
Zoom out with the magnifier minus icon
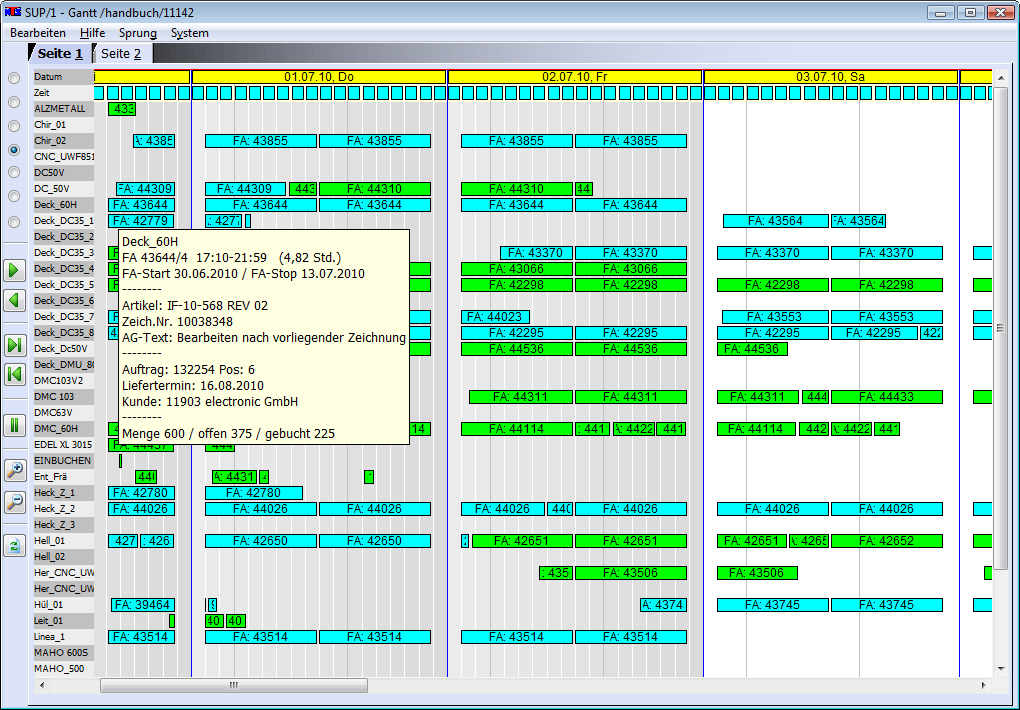click(x=14, y=501)
